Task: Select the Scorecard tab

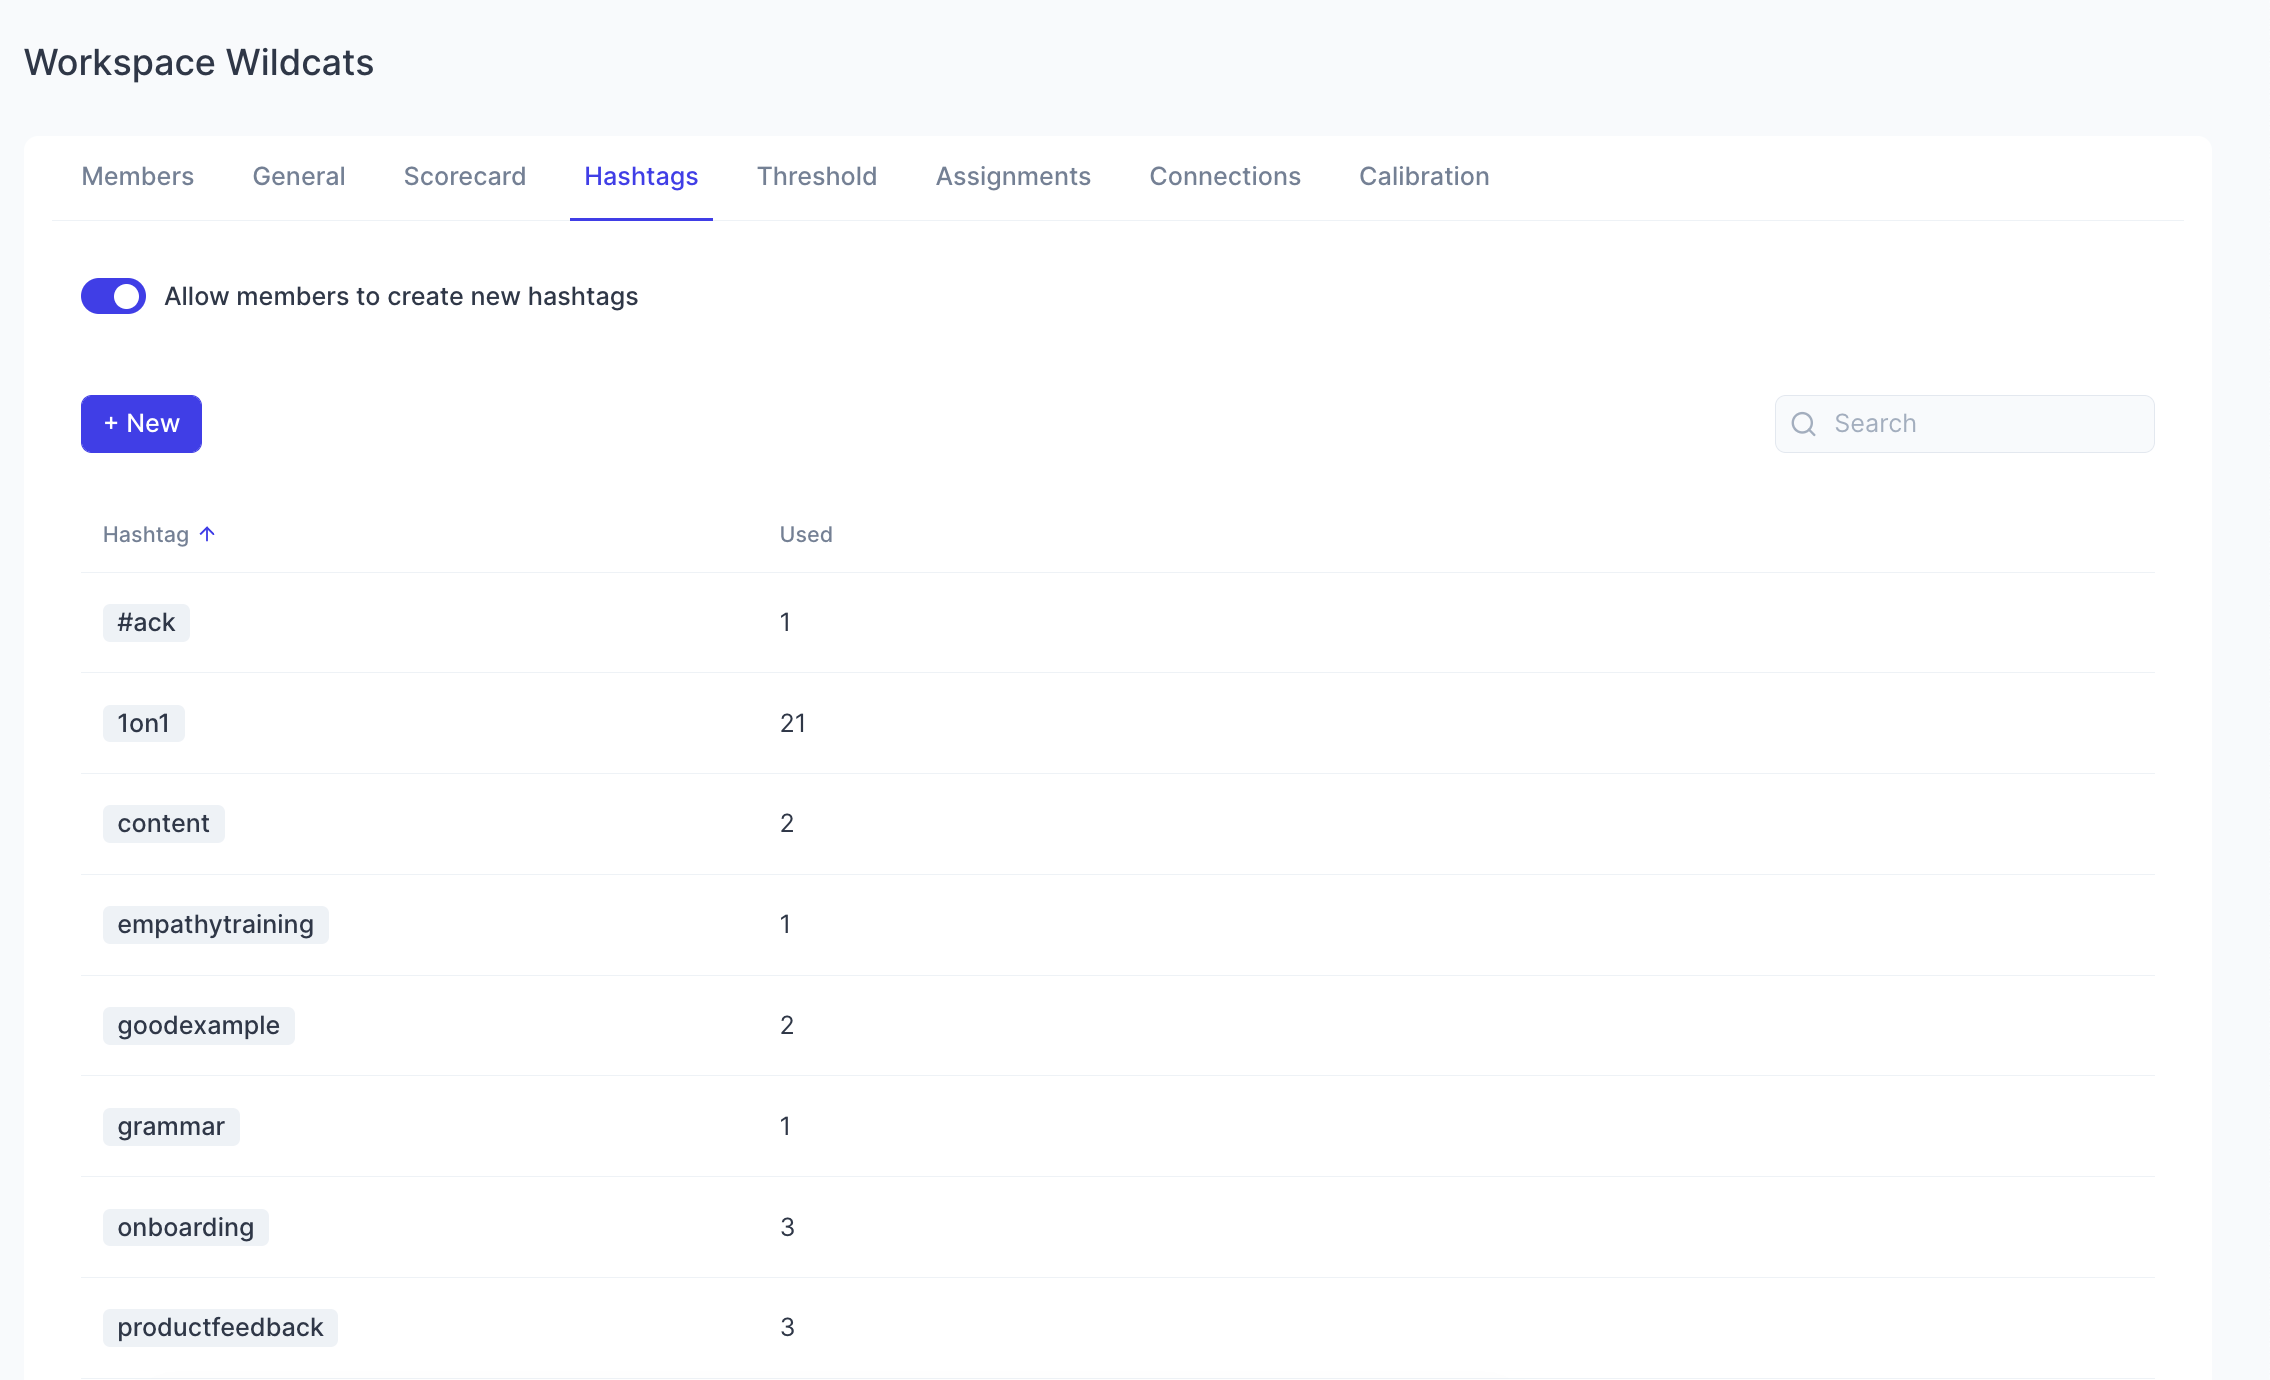Action: pyautogui.click(x=464, y=175)
